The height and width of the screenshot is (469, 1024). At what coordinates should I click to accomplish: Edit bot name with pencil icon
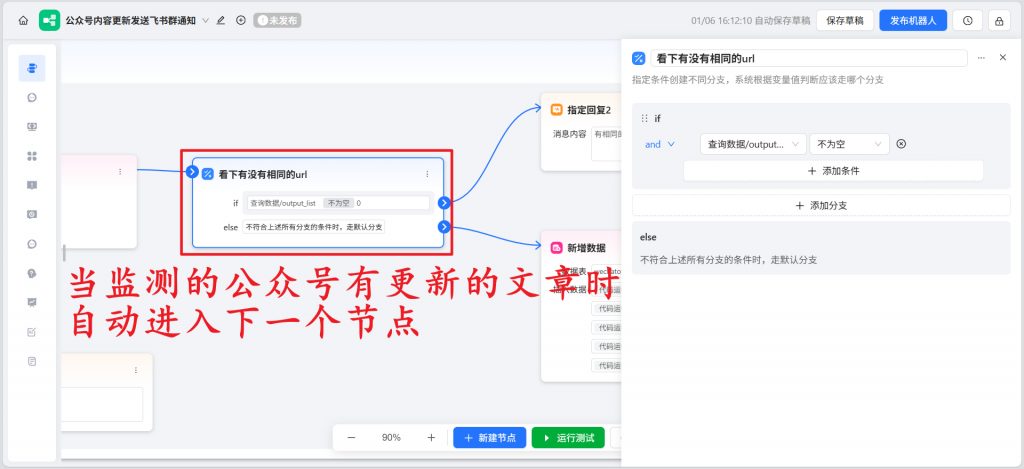(221, 20)
